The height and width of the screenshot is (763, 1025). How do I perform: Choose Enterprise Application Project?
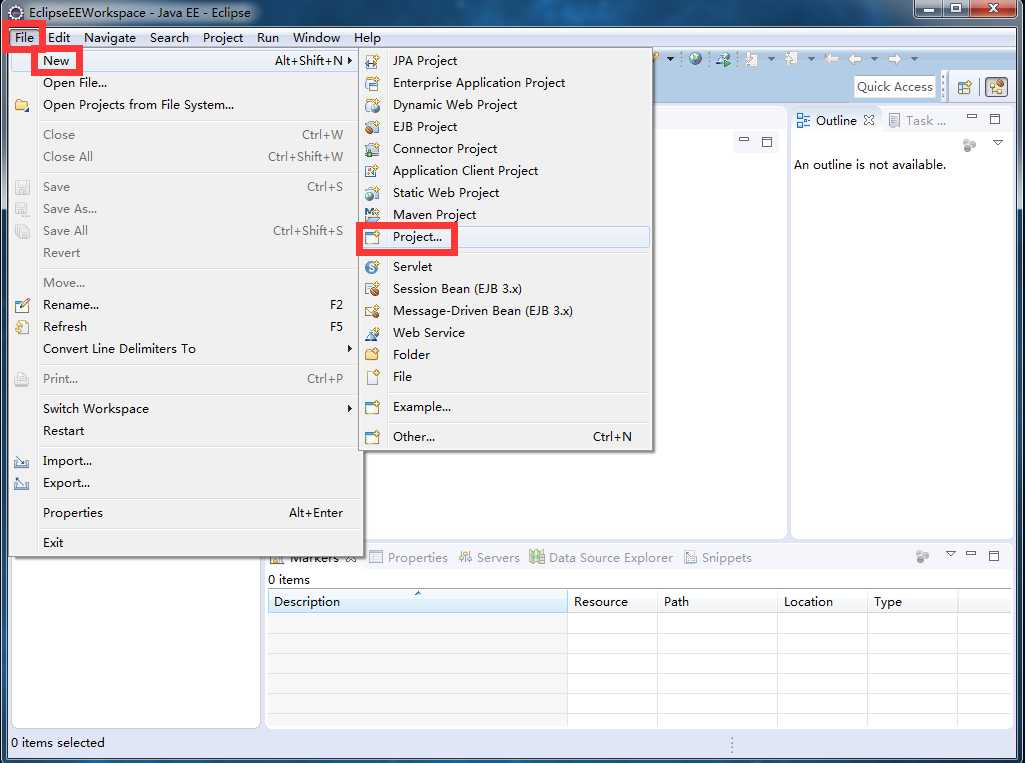click(505, 83)
